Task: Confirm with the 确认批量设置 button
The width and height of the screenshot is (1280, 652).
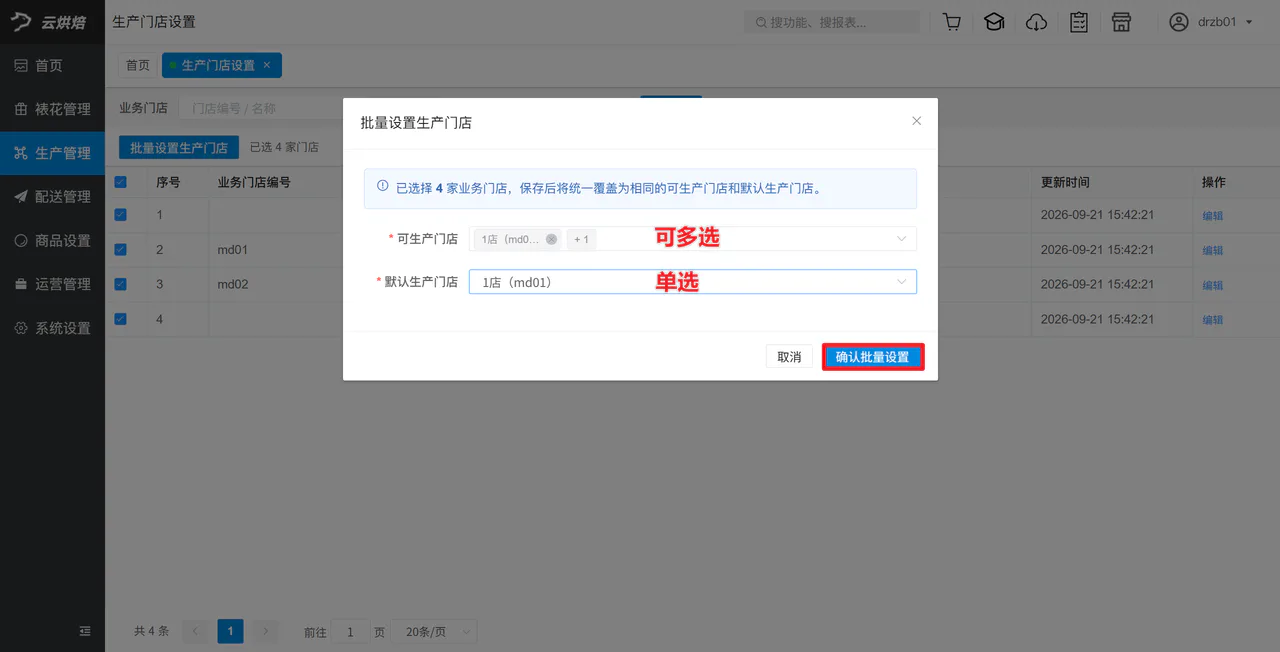Action: (x=873, y=357)
